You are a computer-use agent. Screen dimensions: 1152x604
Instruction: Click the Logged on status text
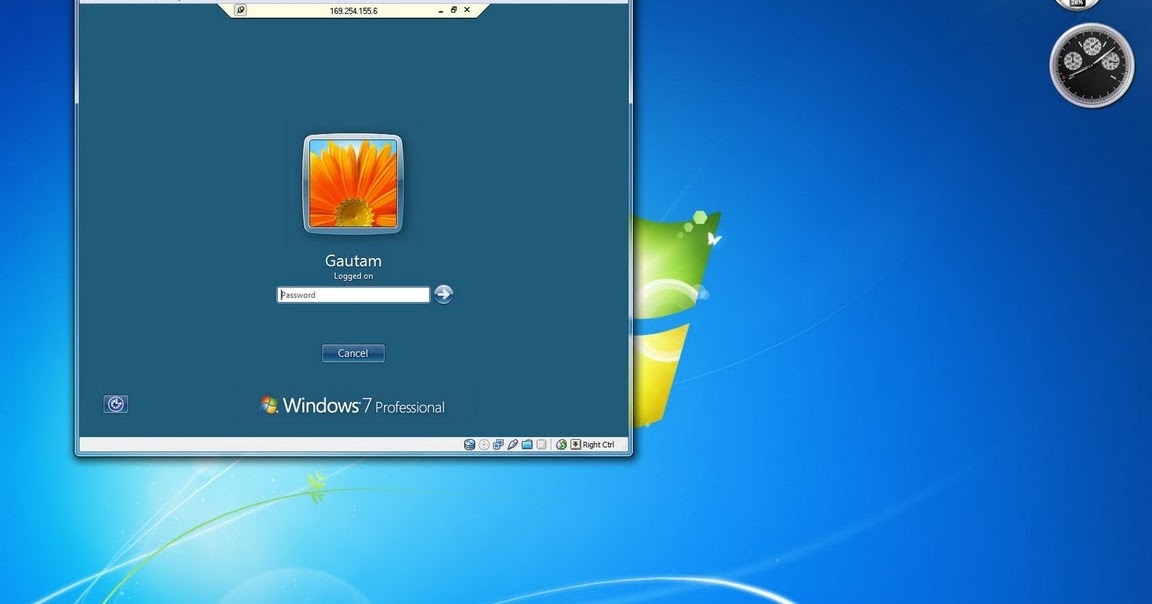coord(353,276)
